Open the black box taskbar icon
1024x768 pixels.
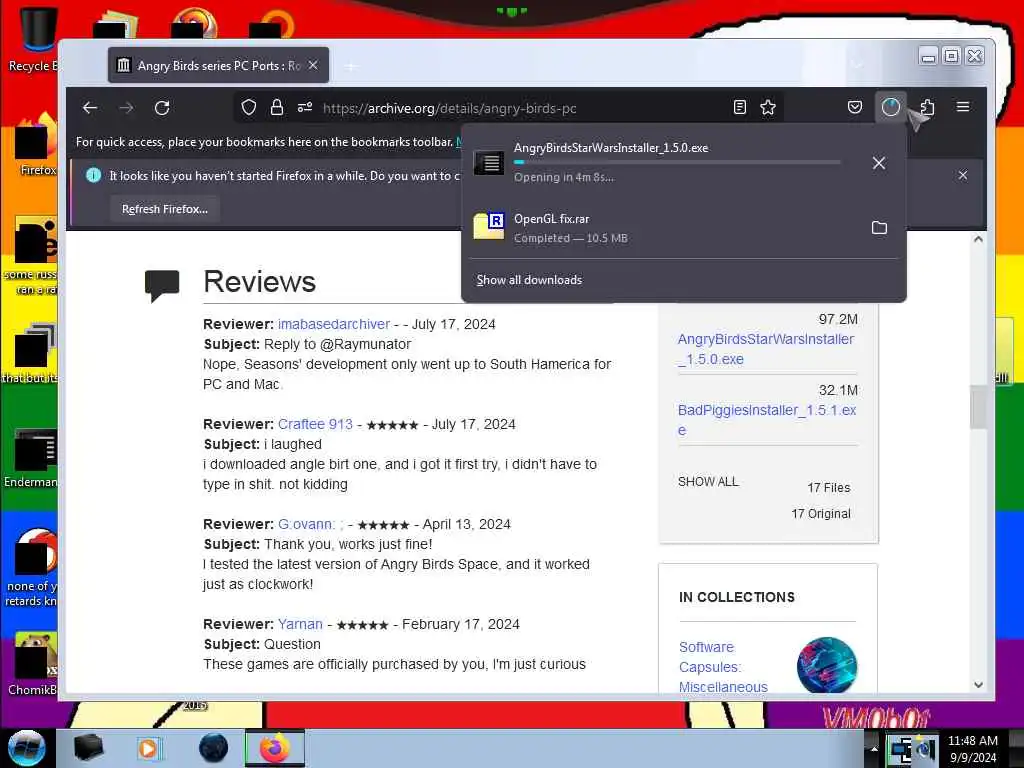(x=88, y=748)
